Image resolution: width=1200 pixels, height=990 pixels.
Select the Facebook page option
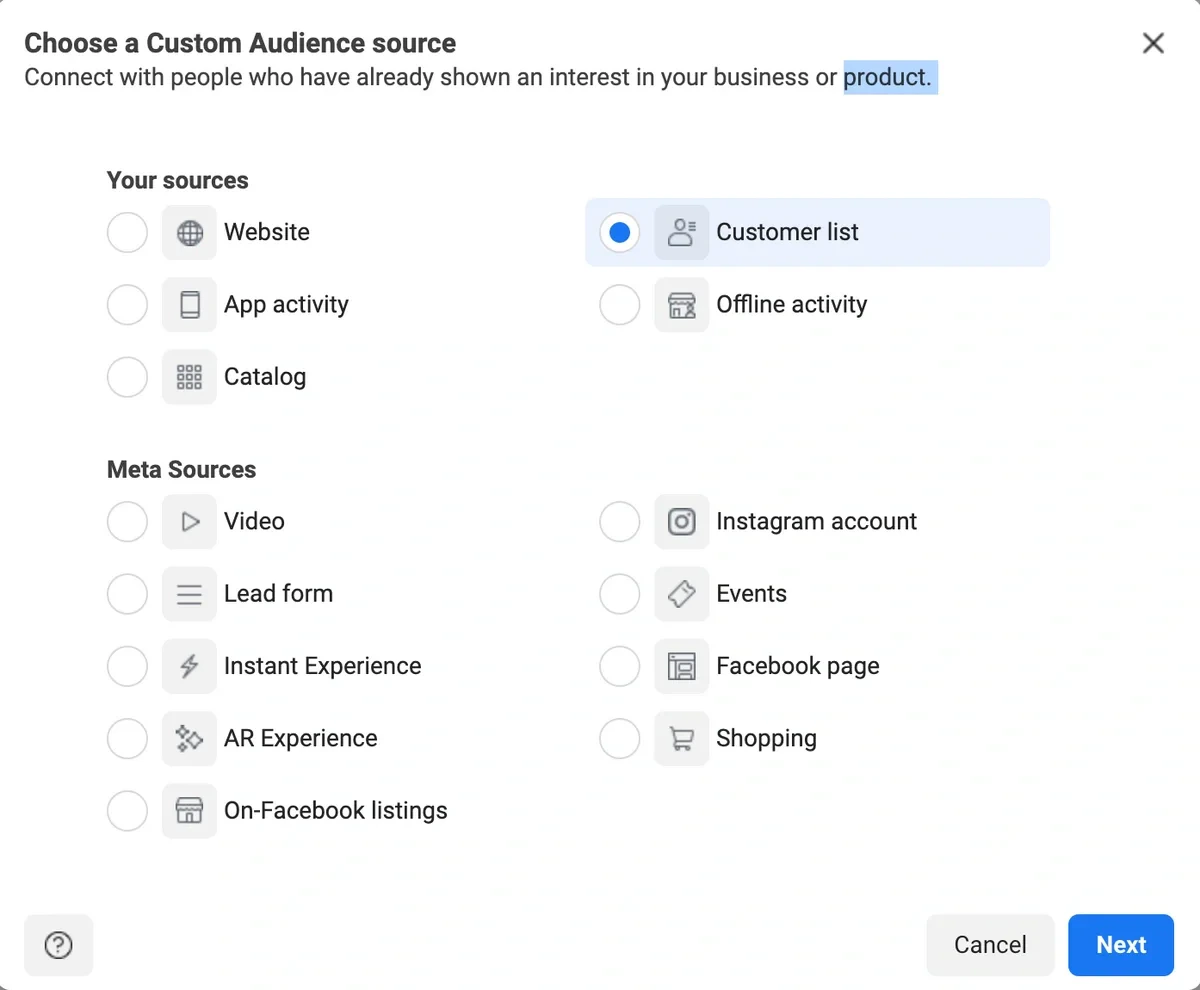[x=620, y=666]
